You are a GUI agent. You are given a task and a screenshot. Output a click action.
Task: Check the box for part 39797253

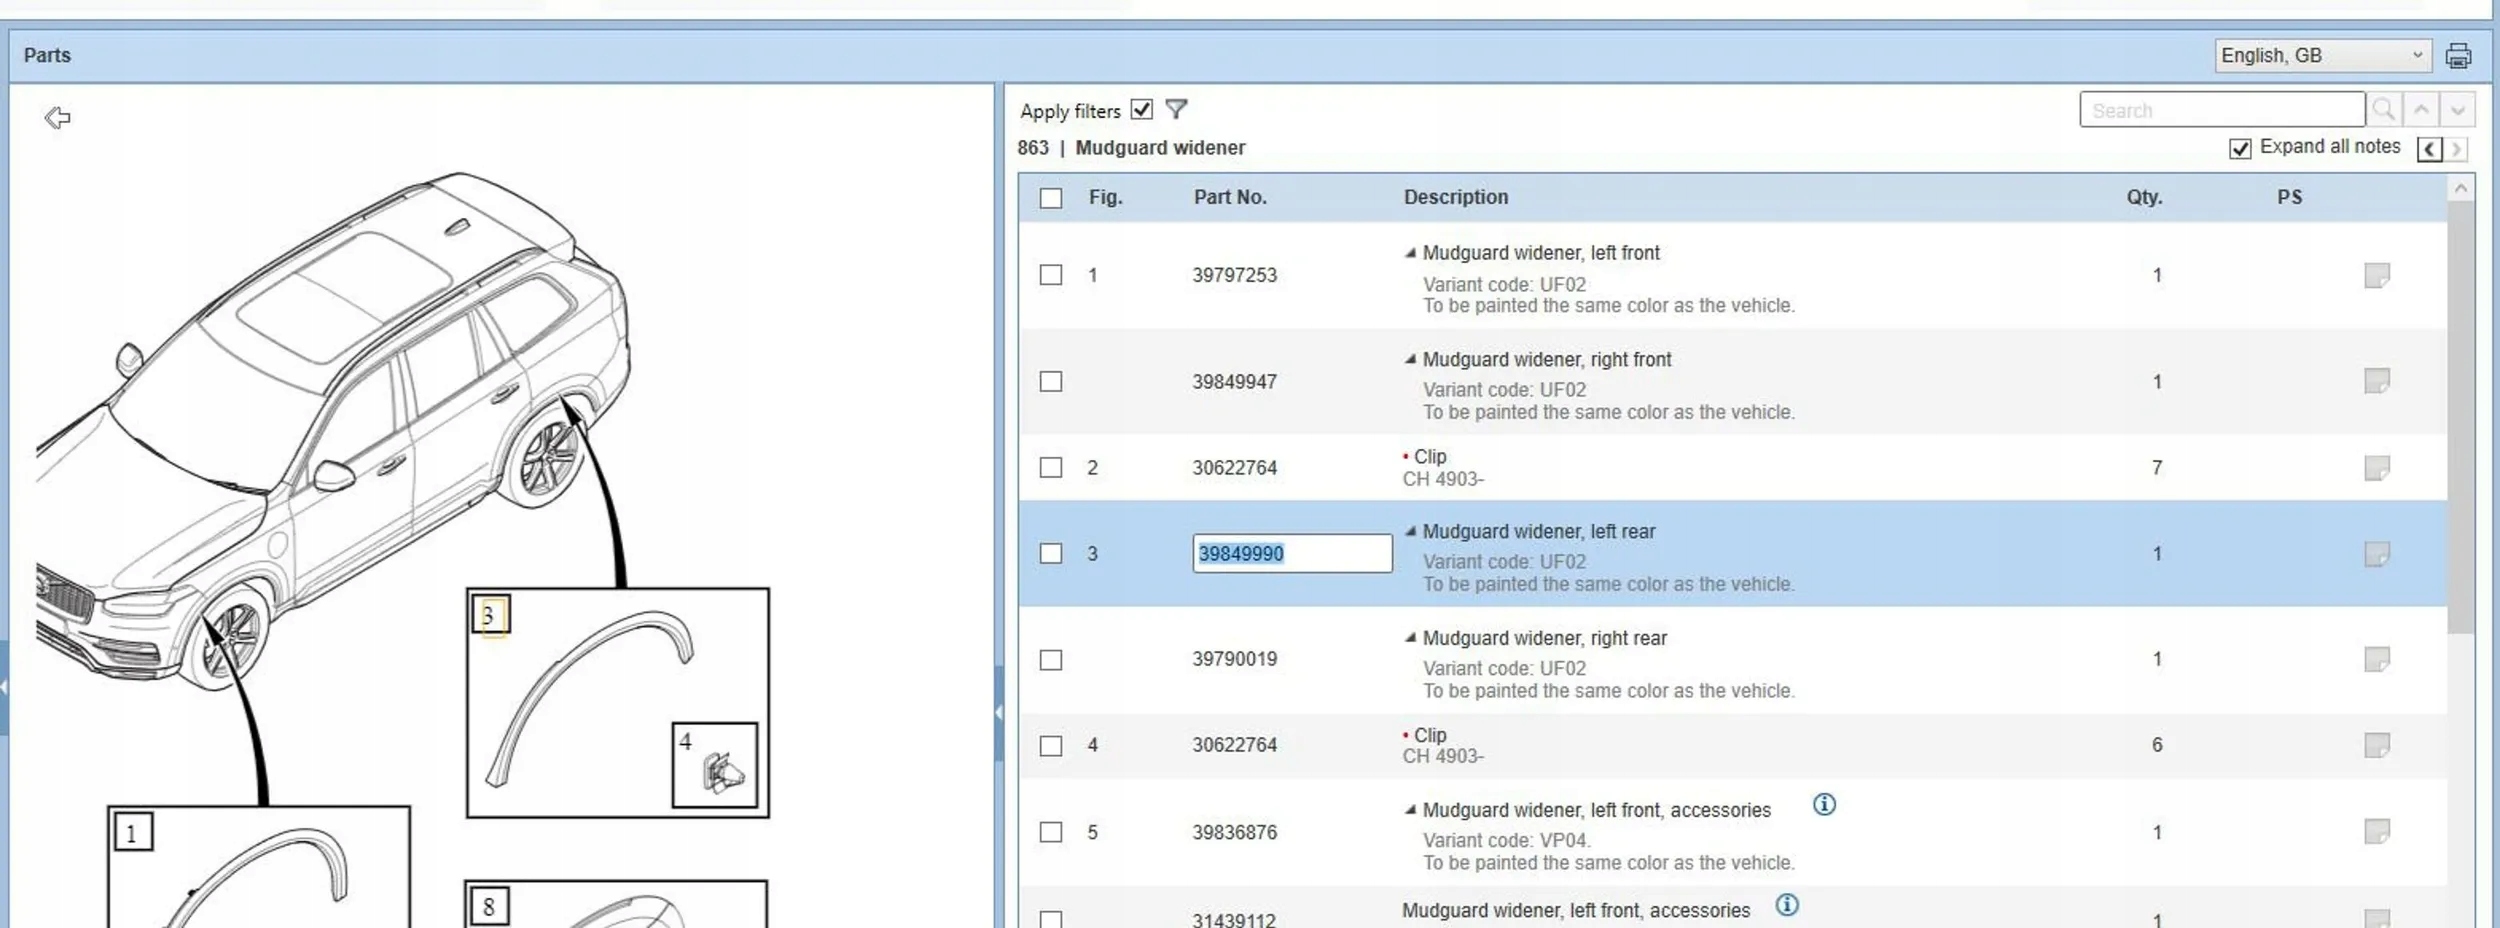pos(1051,275)
